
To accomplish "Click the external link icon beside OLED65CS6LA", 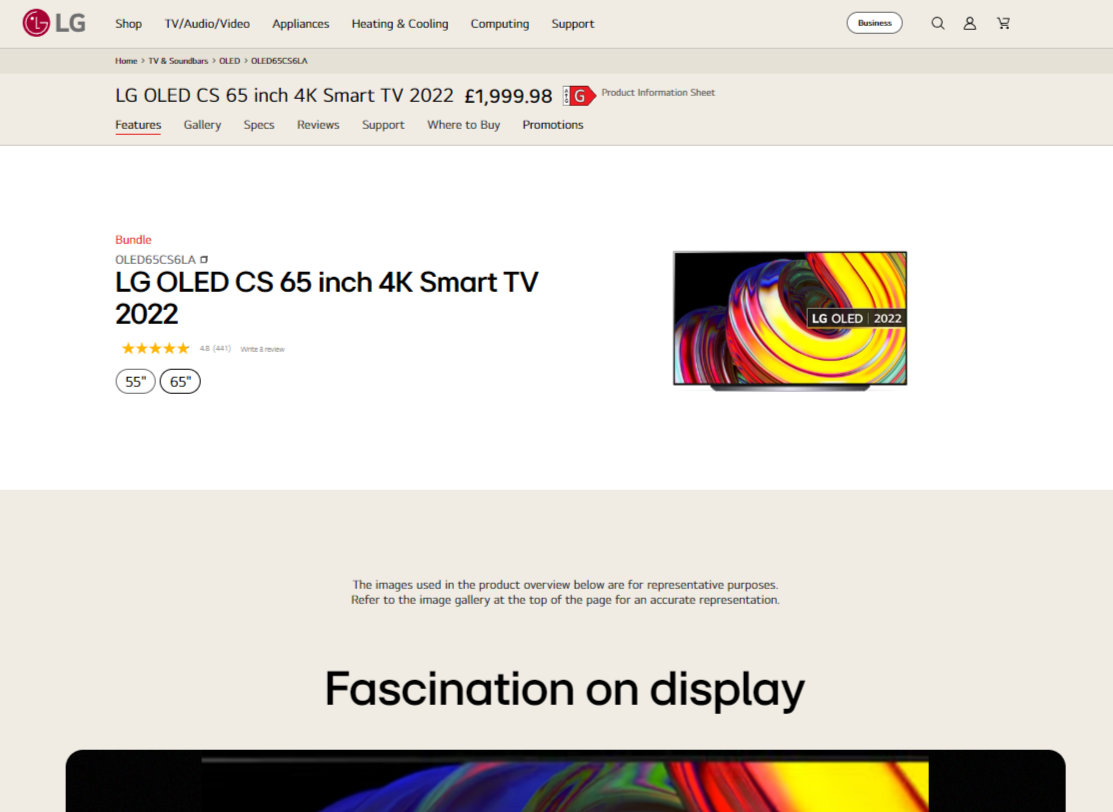I will (x=203, y=258).
